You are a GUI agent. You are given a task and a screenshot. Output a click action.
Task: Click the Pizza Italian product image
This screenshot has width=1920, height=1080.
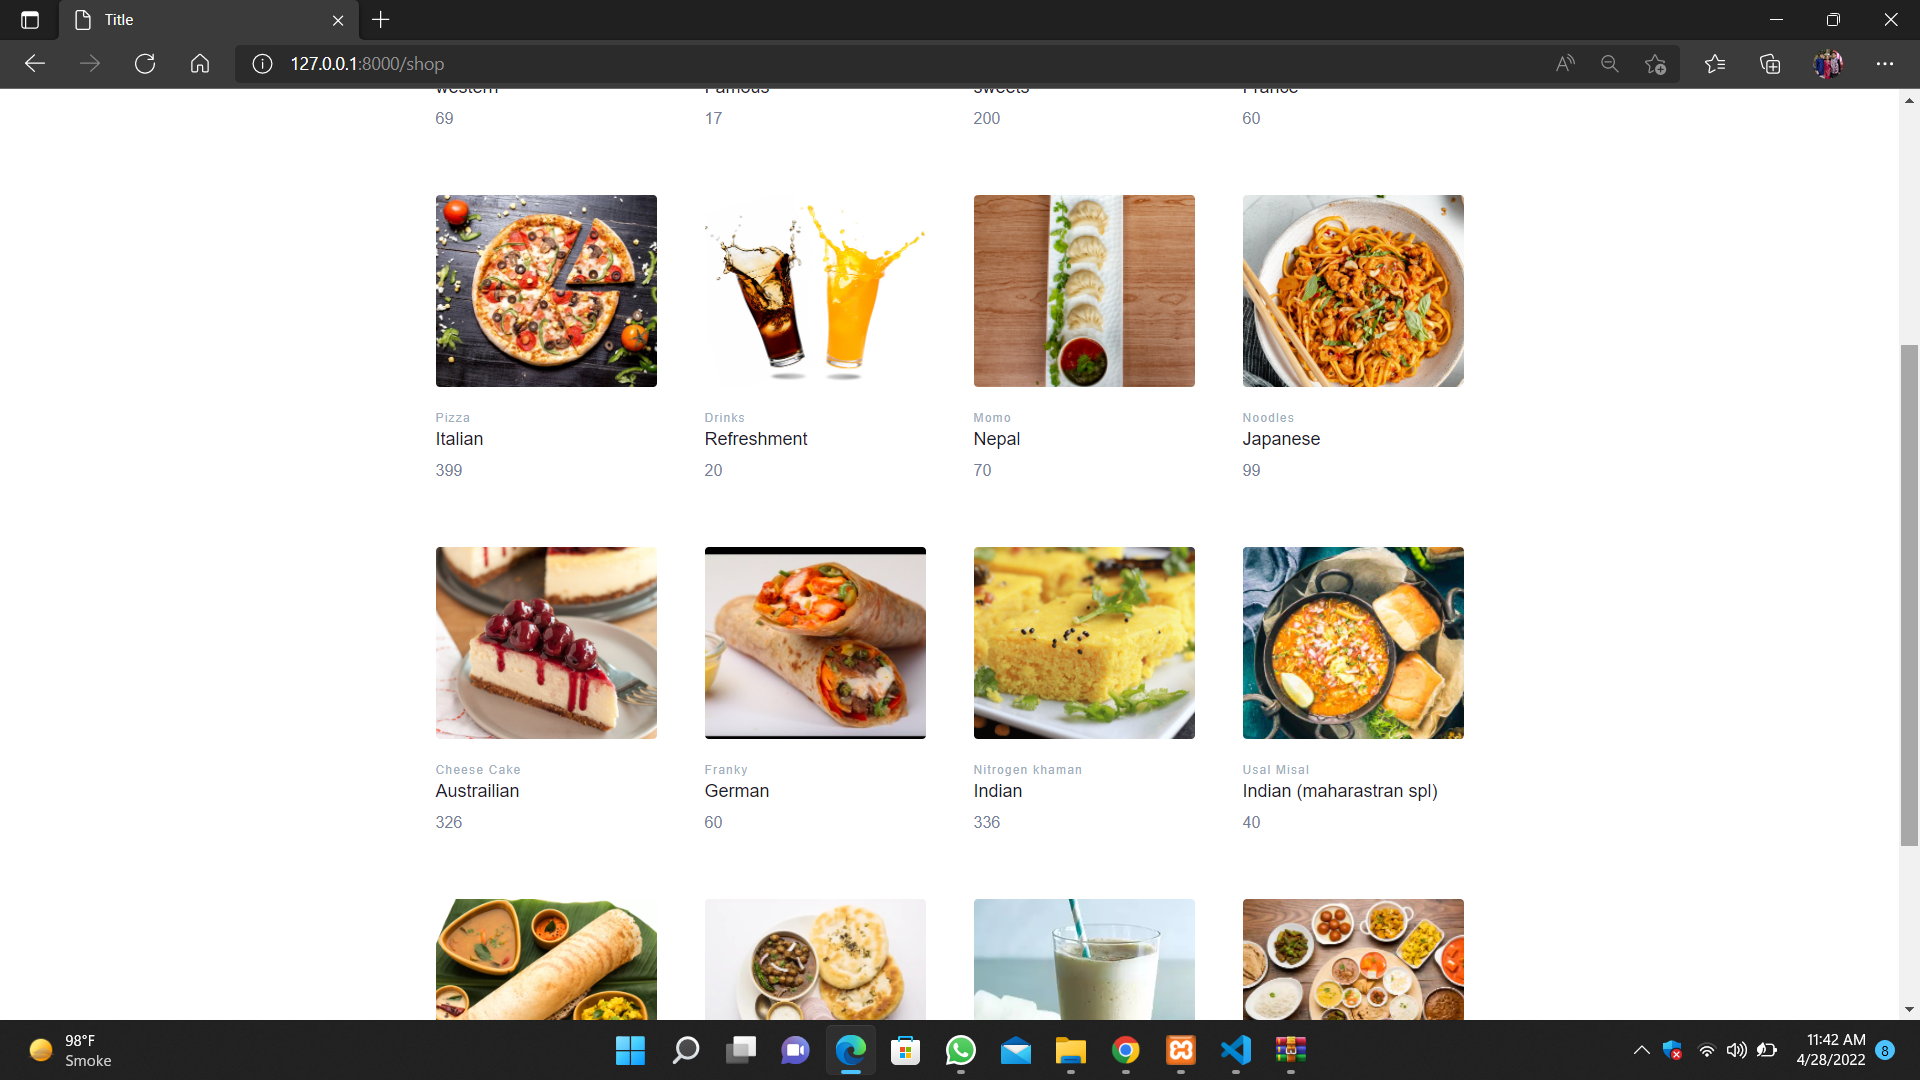click(x=546, y=291)
